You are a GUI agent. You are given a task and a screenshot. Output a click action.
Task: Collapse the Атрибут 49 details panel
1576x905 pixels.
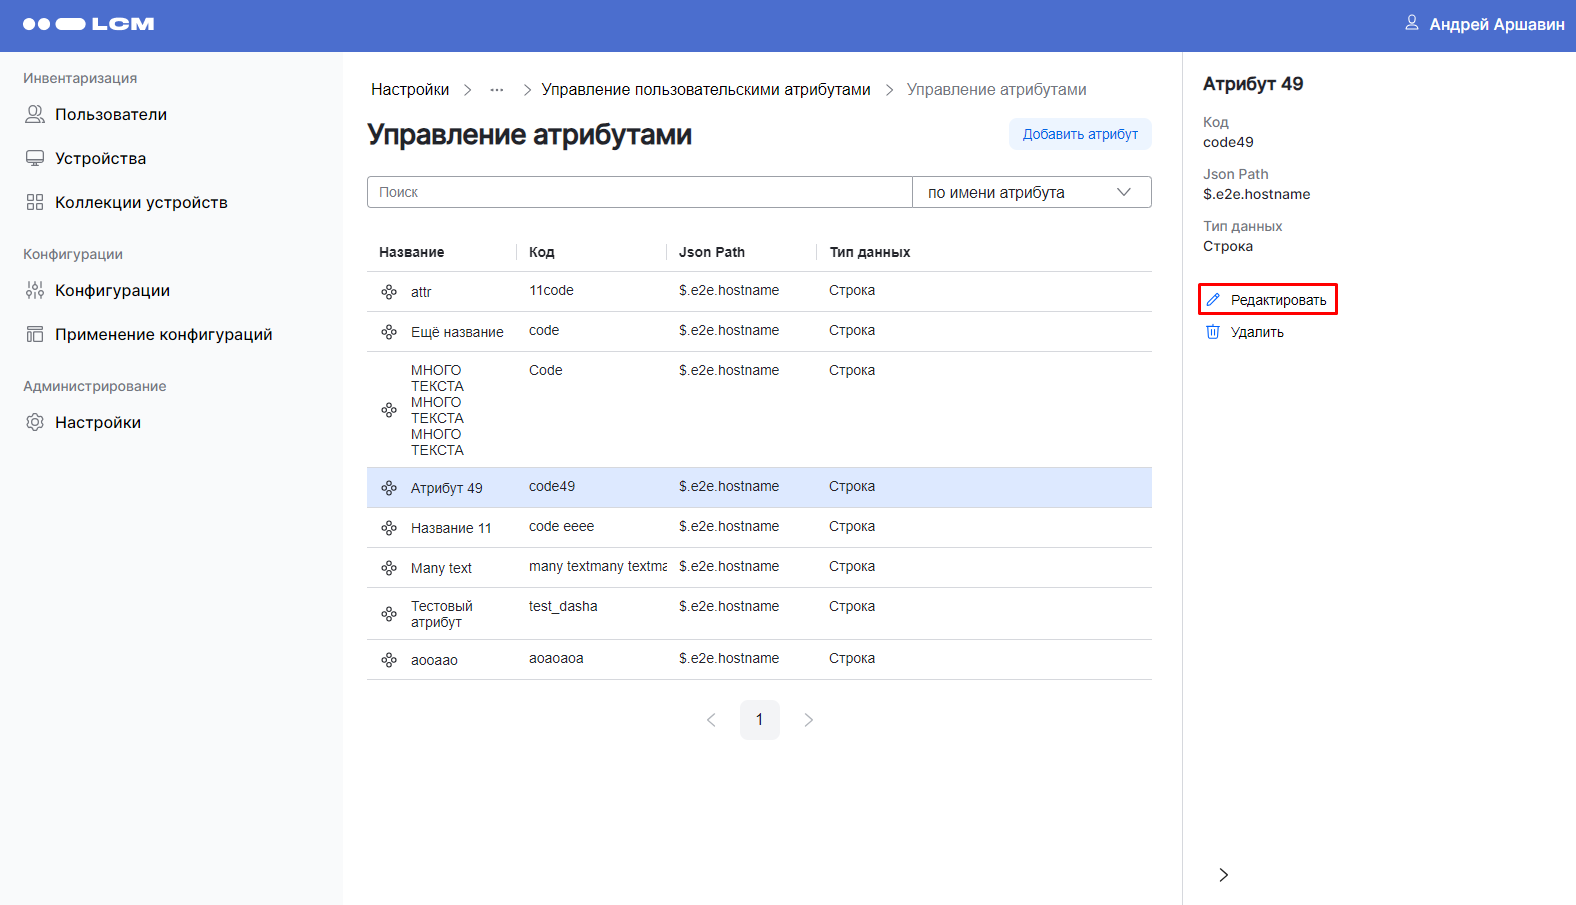[1223, 875]
